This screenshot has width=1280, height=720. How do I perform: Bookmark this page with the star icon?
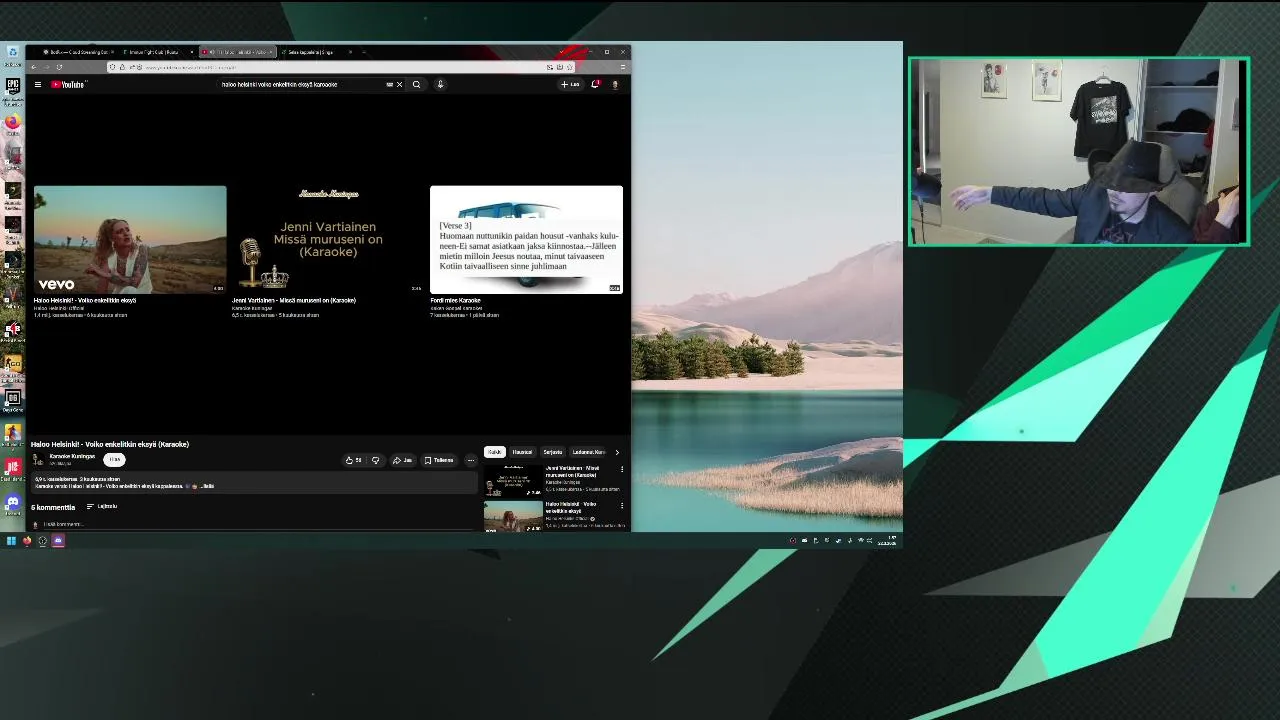coord(569,67)
